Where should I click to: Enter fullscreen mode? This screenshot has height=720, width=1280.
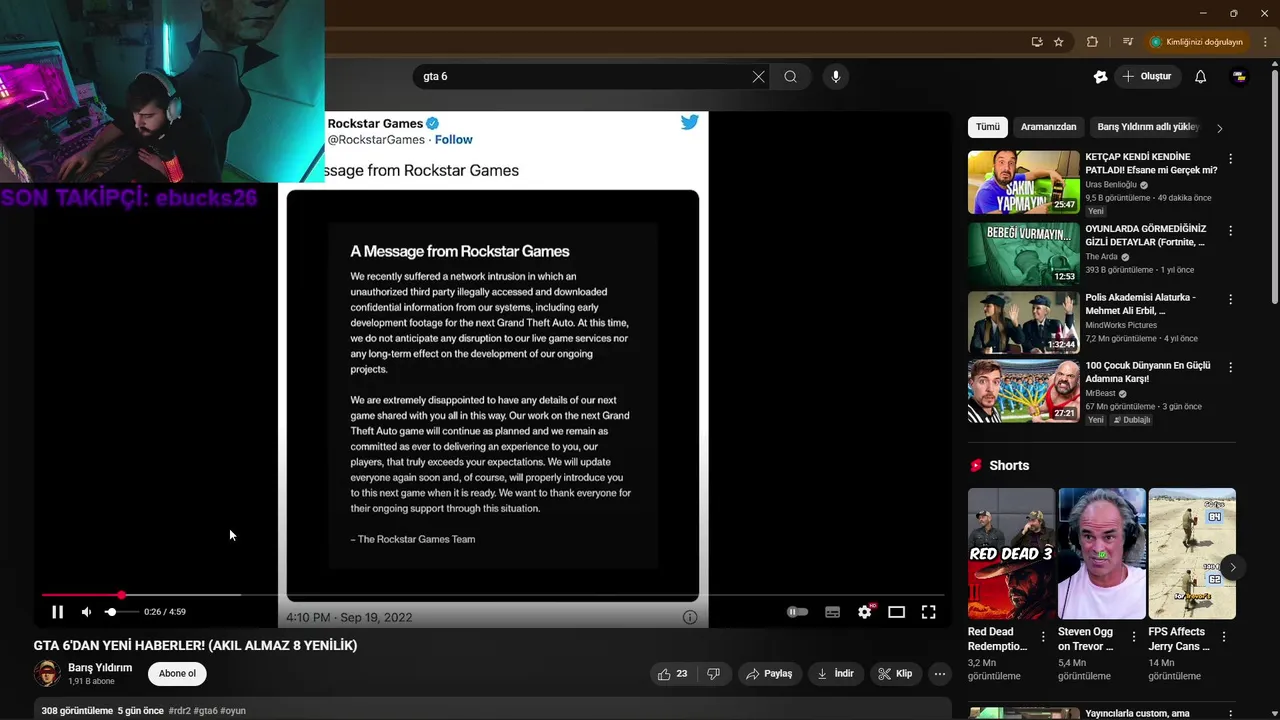928,612
